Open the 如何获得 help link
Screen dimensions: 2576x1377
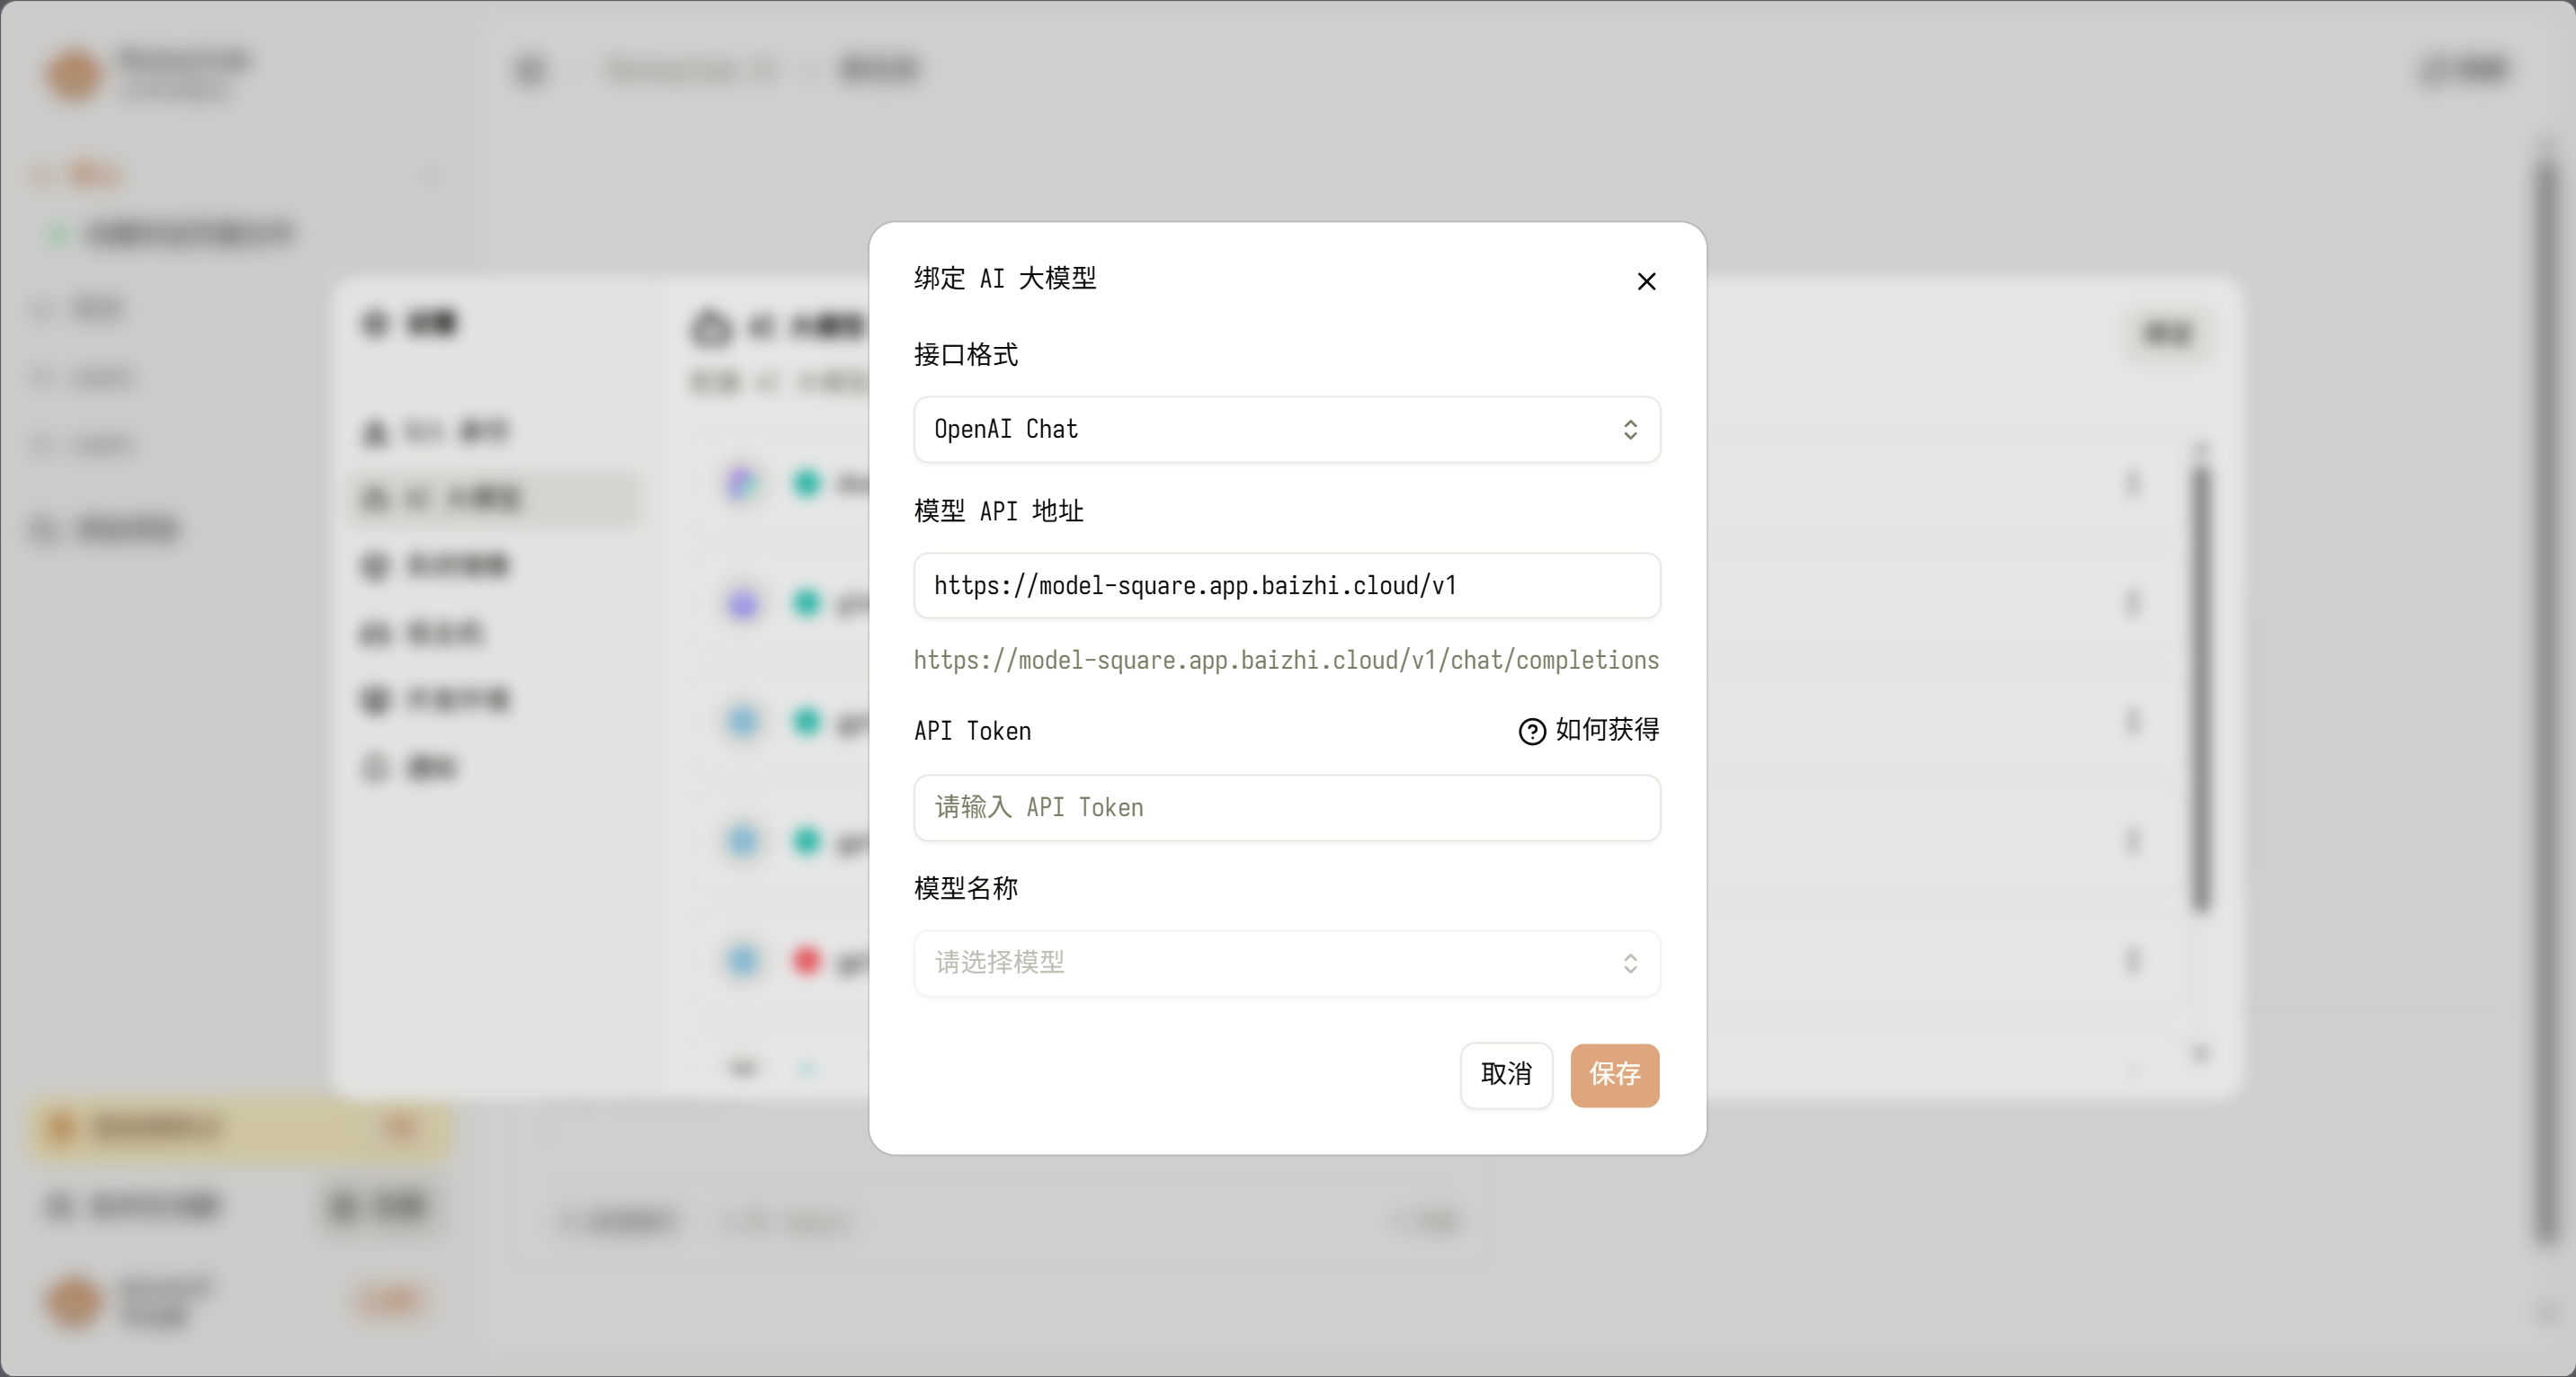click(1606, 731)
